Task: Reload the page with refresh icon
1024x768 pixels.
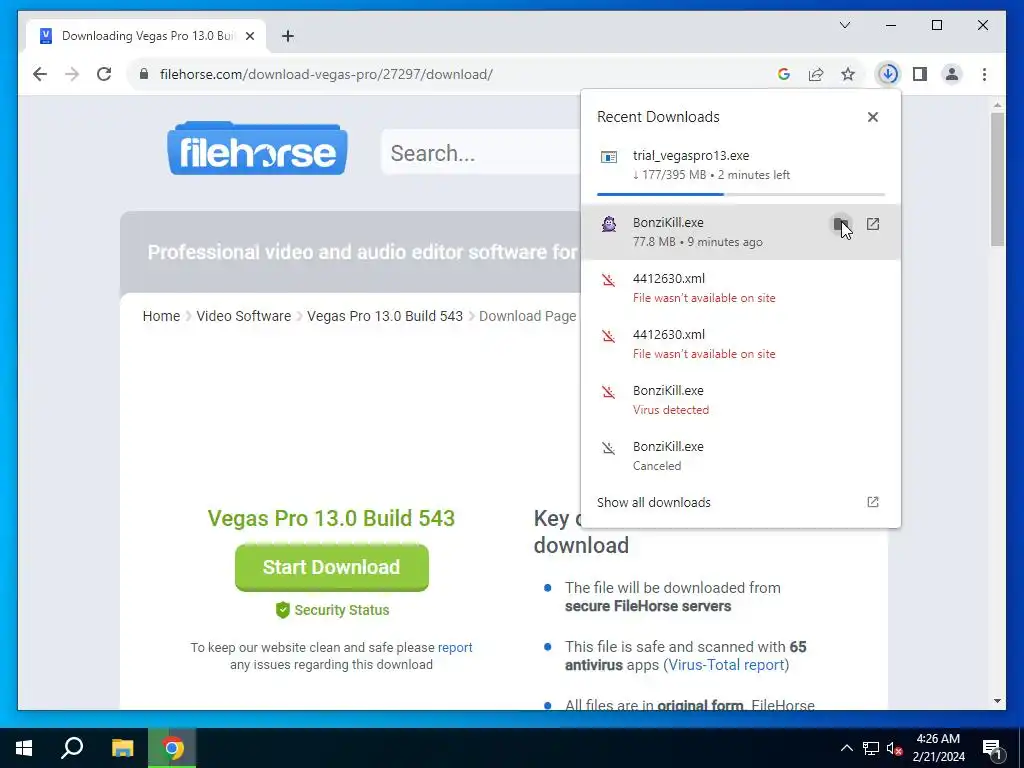Action: pos(104,74)
